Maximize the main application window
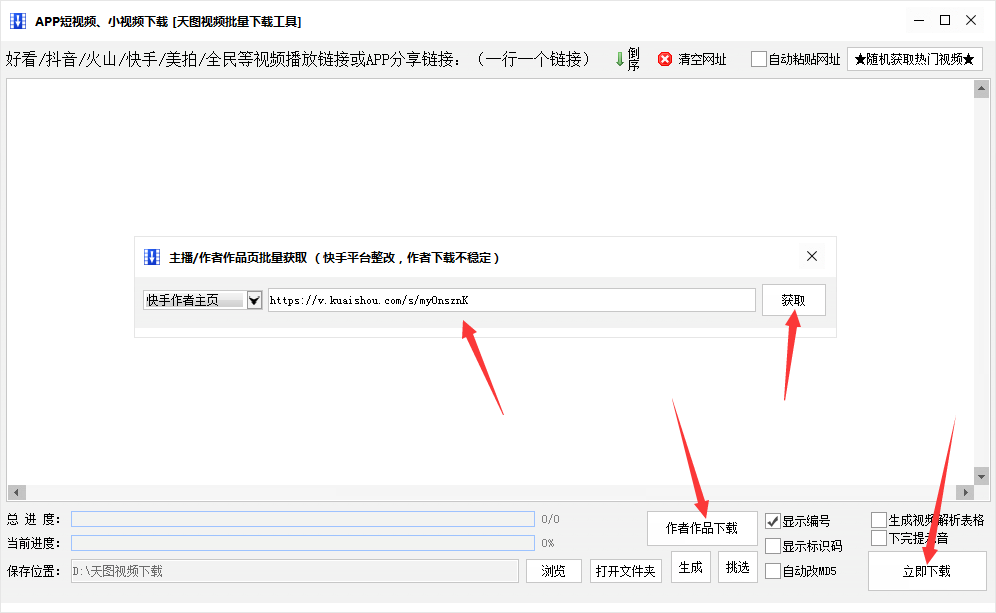Image resolution: width=996 pixels, height=613 pixels. 945,20
